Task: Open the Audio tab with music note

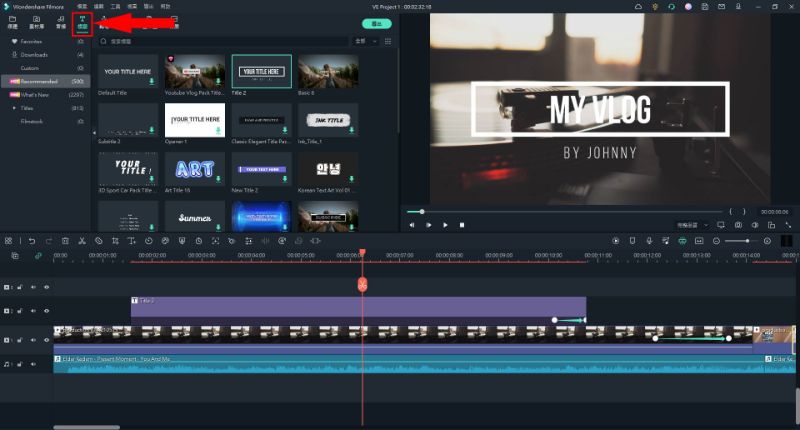Action: pos(61,22)
